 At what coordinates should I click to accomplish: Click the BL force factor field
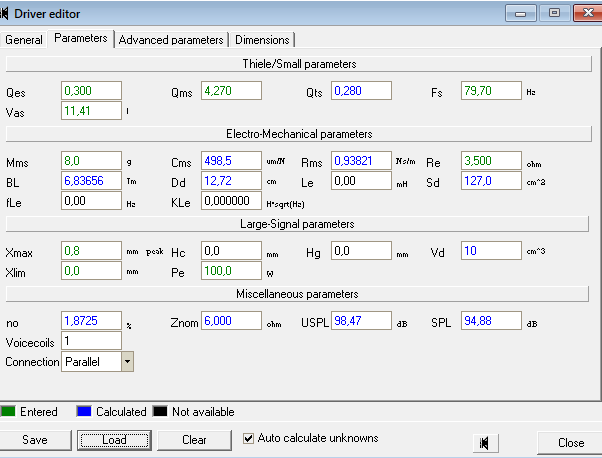pos(91,180)
